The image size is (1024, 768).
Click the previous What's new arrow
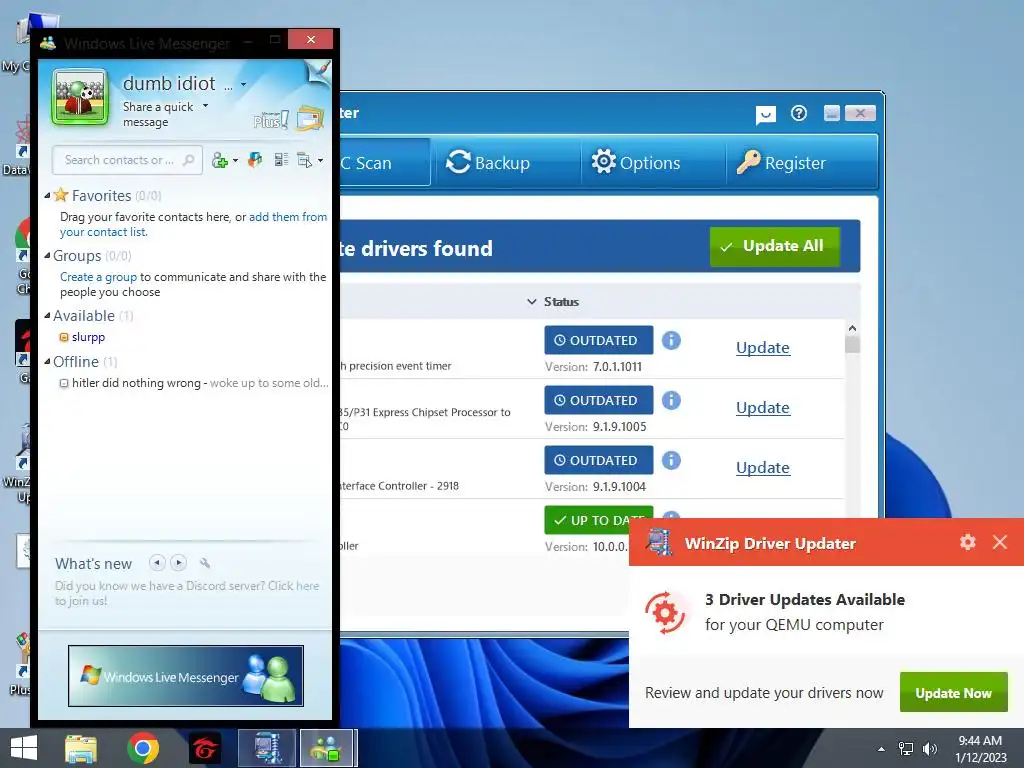point(157,562)
